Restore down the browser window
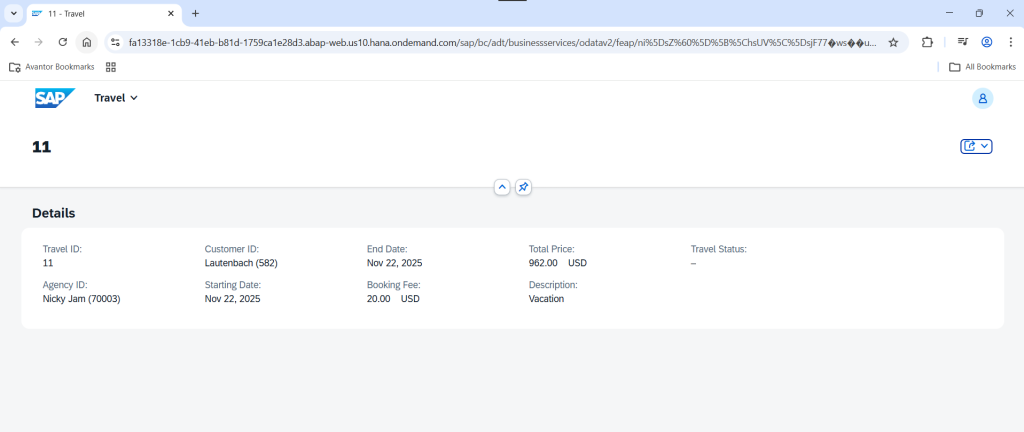This screenshot has width=1024, height=432. coord(980,13)
